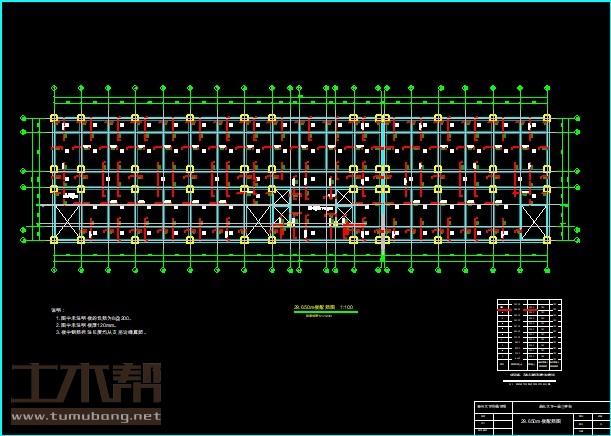Image resolution: width=611 pixels, height=436 pixels.
Task: Click the 土木帮 watermark logo
Action: click(85, 385)
